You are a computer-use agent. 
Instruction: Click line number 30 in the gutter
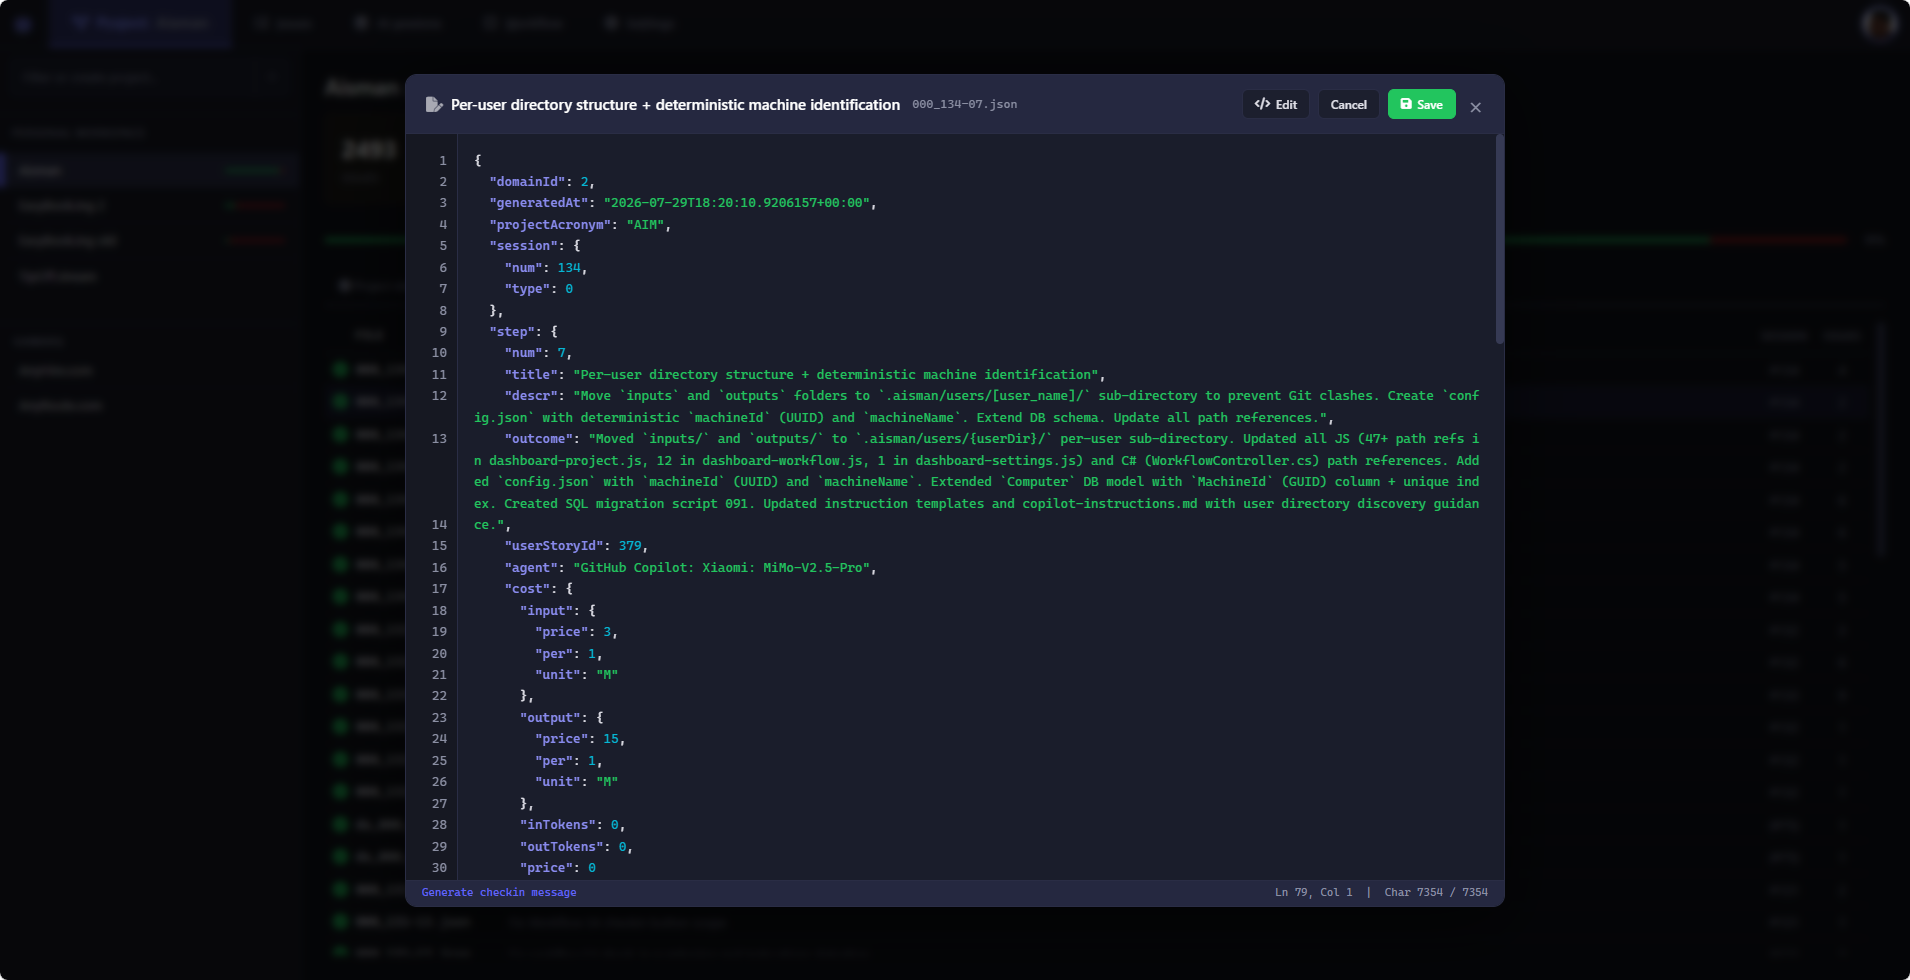[x=439, y=868]
